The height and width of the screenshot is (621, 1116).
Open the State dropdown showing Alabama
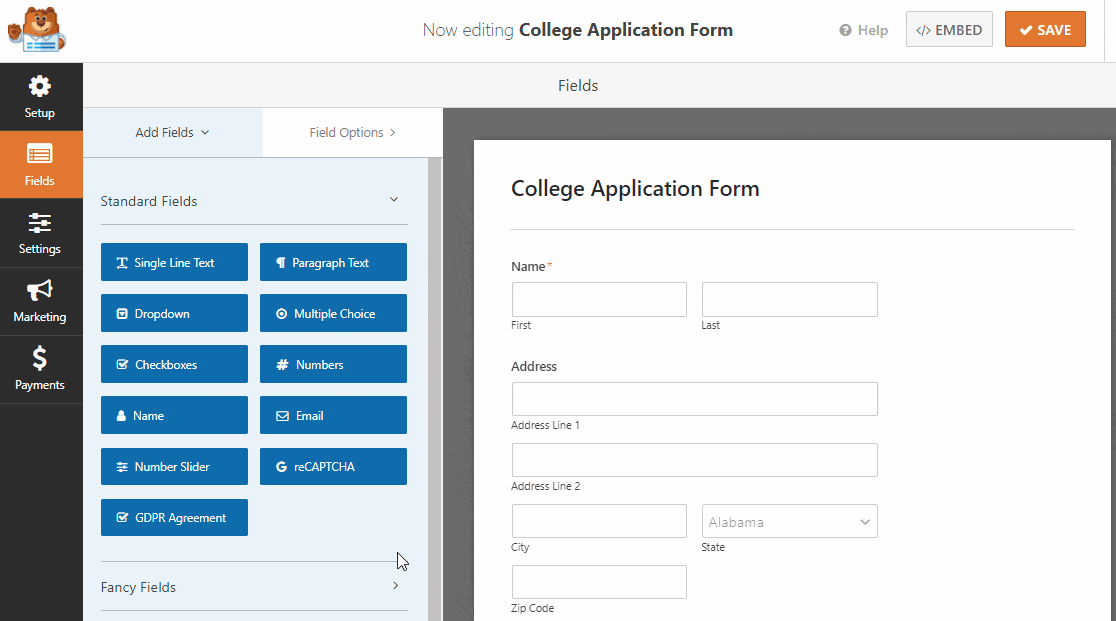[789, 521]
